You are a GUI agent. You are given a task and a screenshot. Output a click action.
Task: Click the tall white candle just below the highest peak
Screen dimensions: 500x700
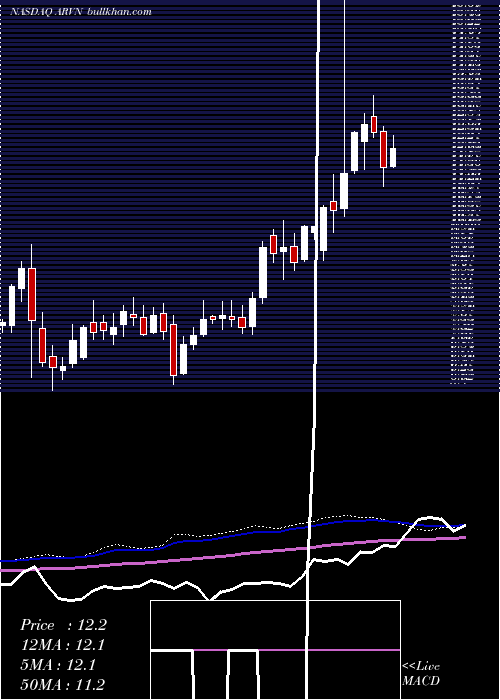(x=354, y=152)
